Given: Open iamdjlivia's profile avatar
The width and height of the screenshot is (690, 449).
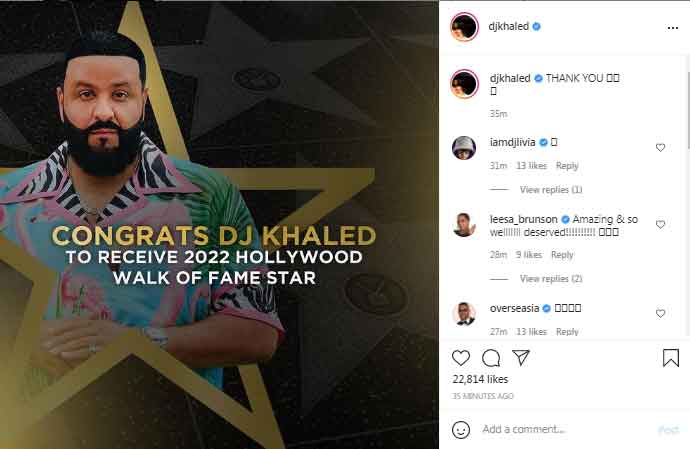Looking at the screenshot, I should click(x=464, y=148).
